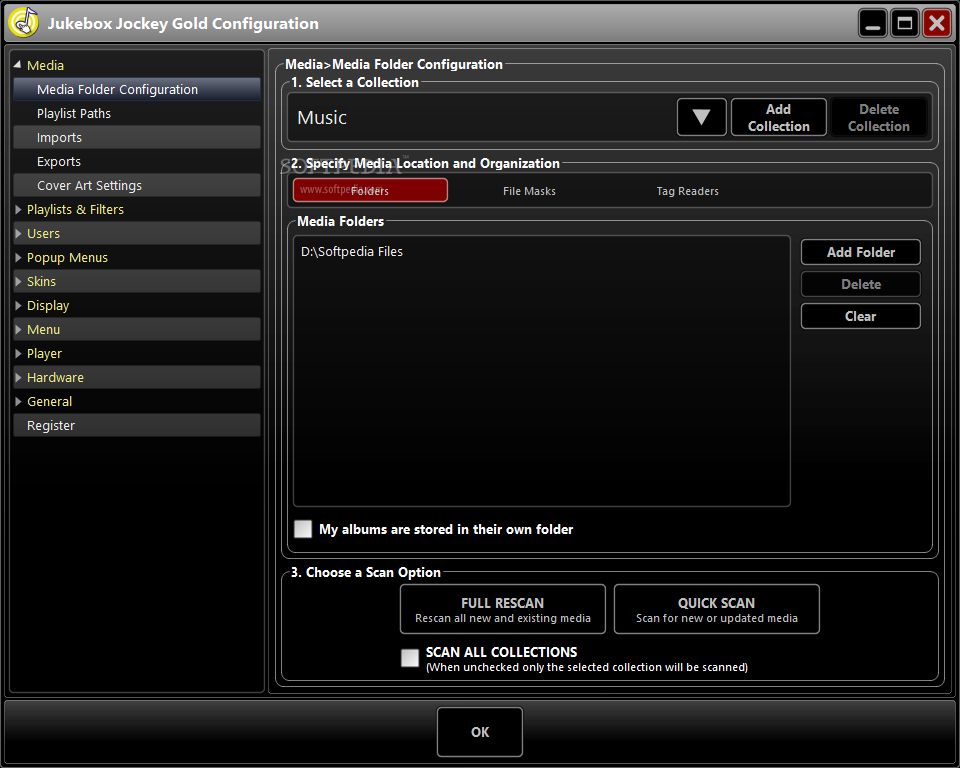The image size is (960, 768).
Task: Expand the Skins node arrow
Action: pos(18,282)
